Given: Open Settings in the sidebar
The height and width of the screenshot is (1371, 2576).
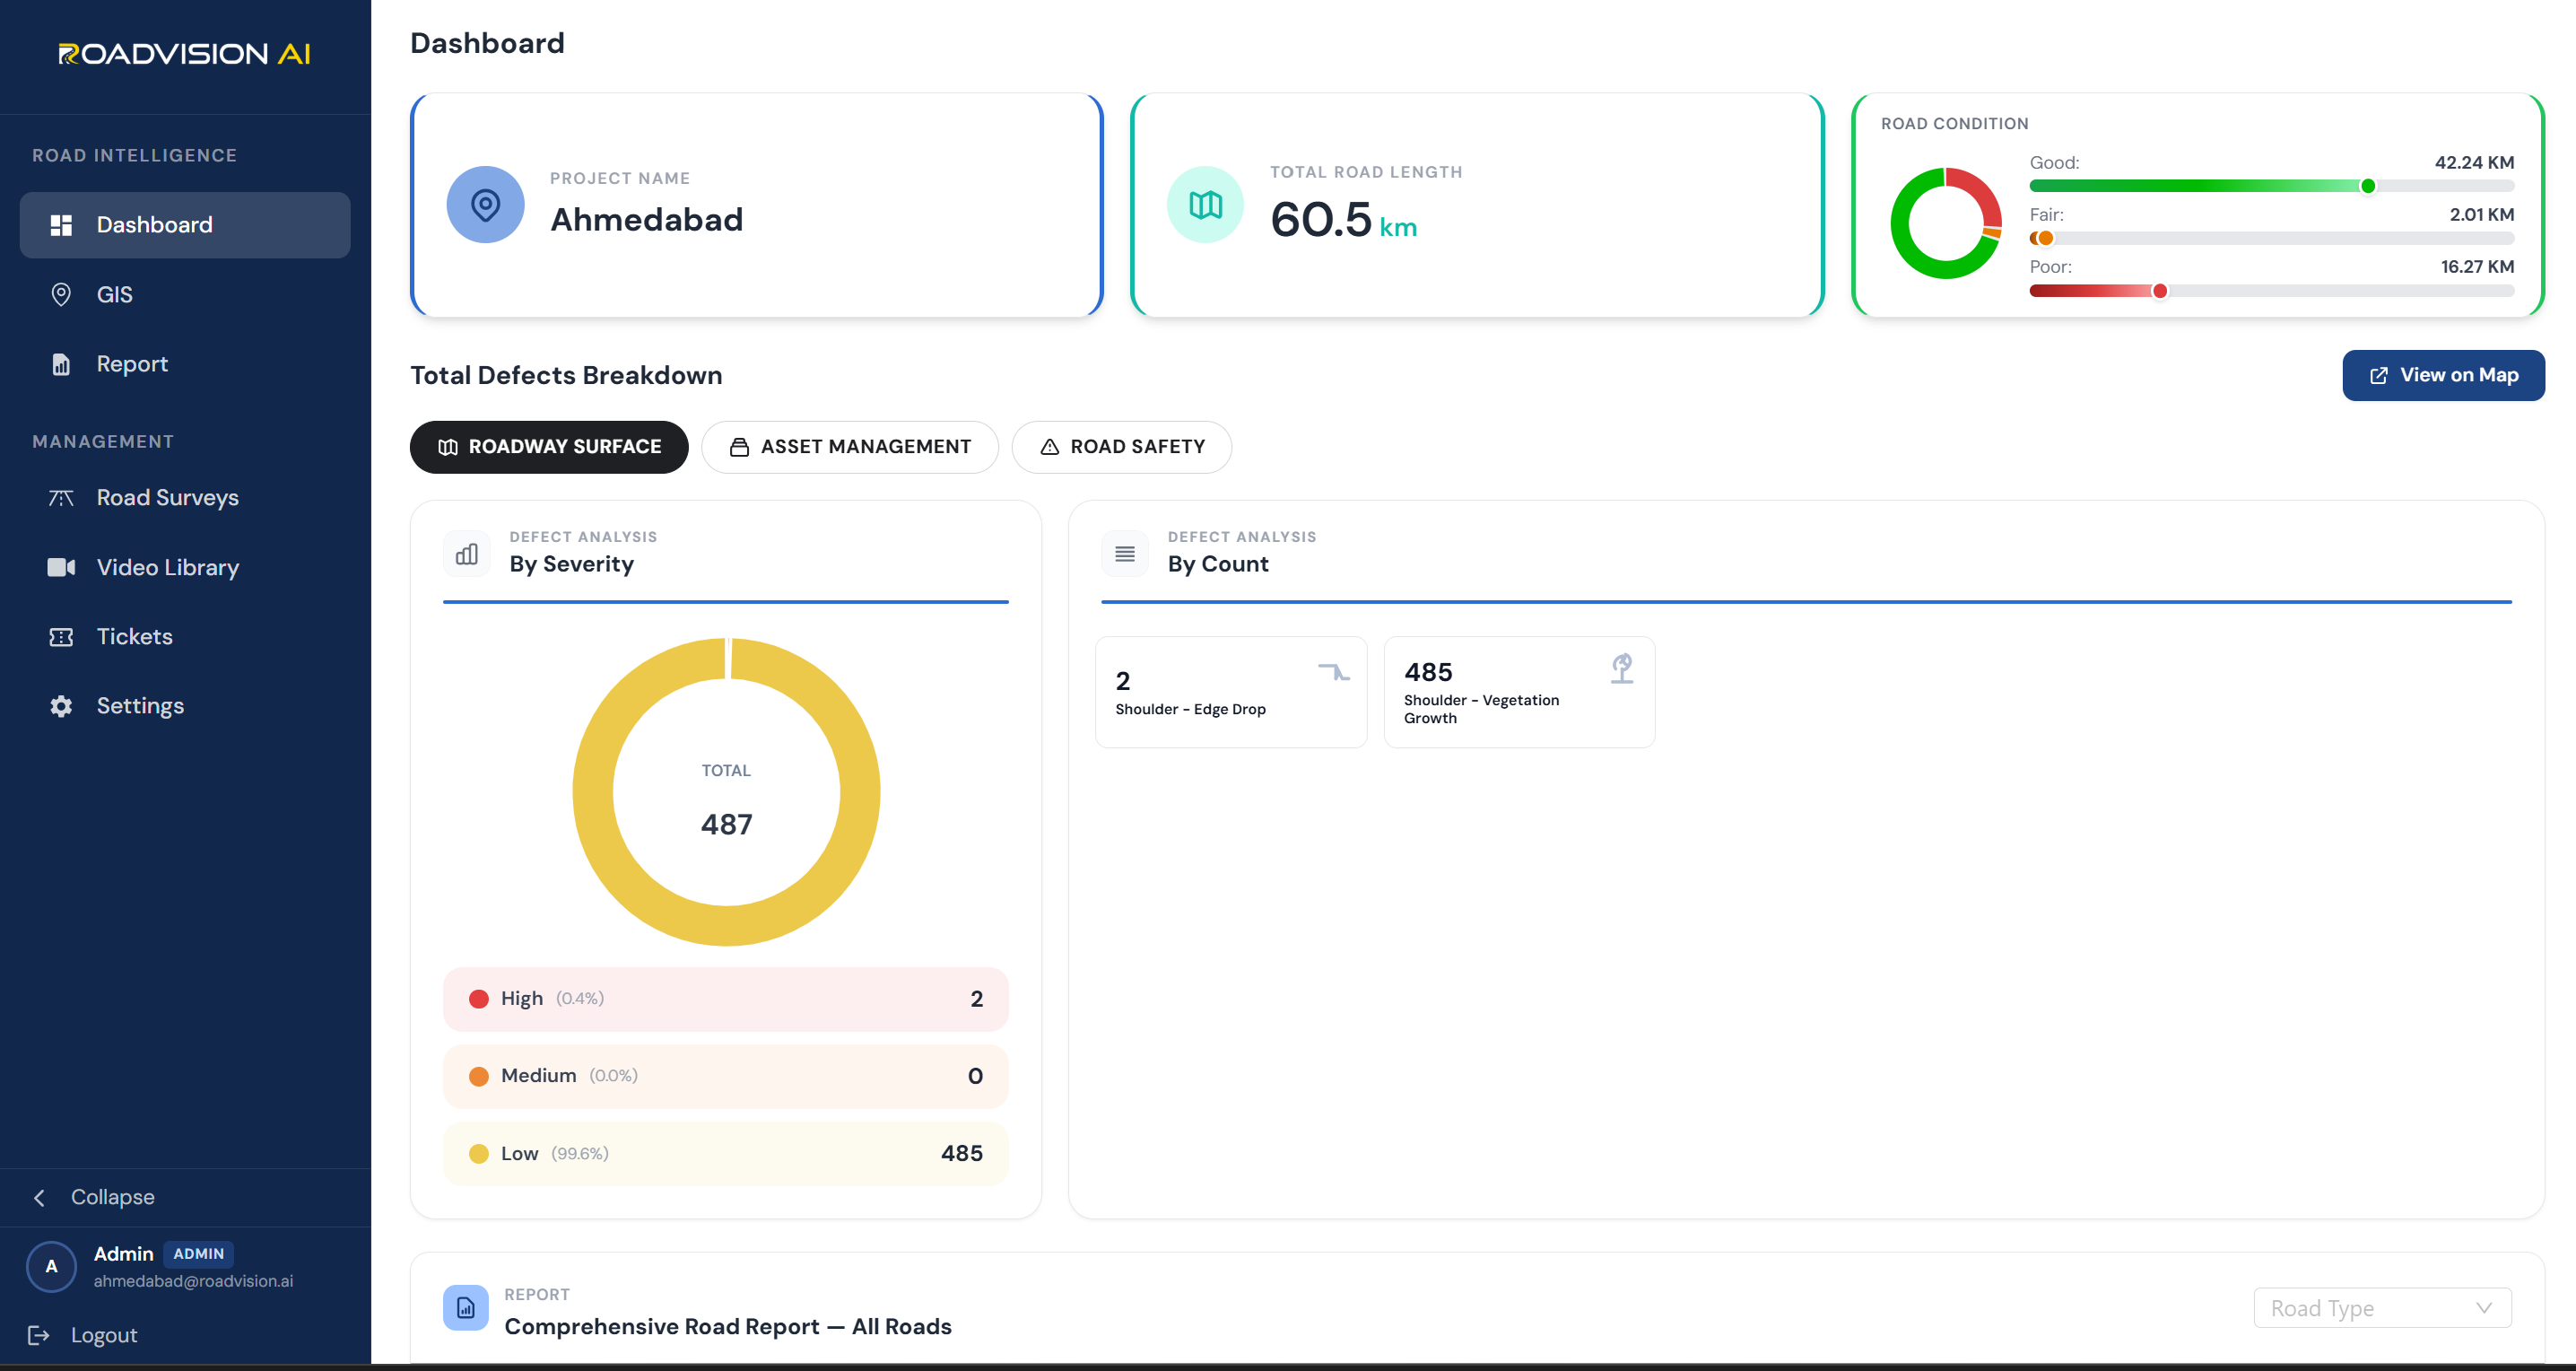Looking at the screenshot, I should 185,706.
